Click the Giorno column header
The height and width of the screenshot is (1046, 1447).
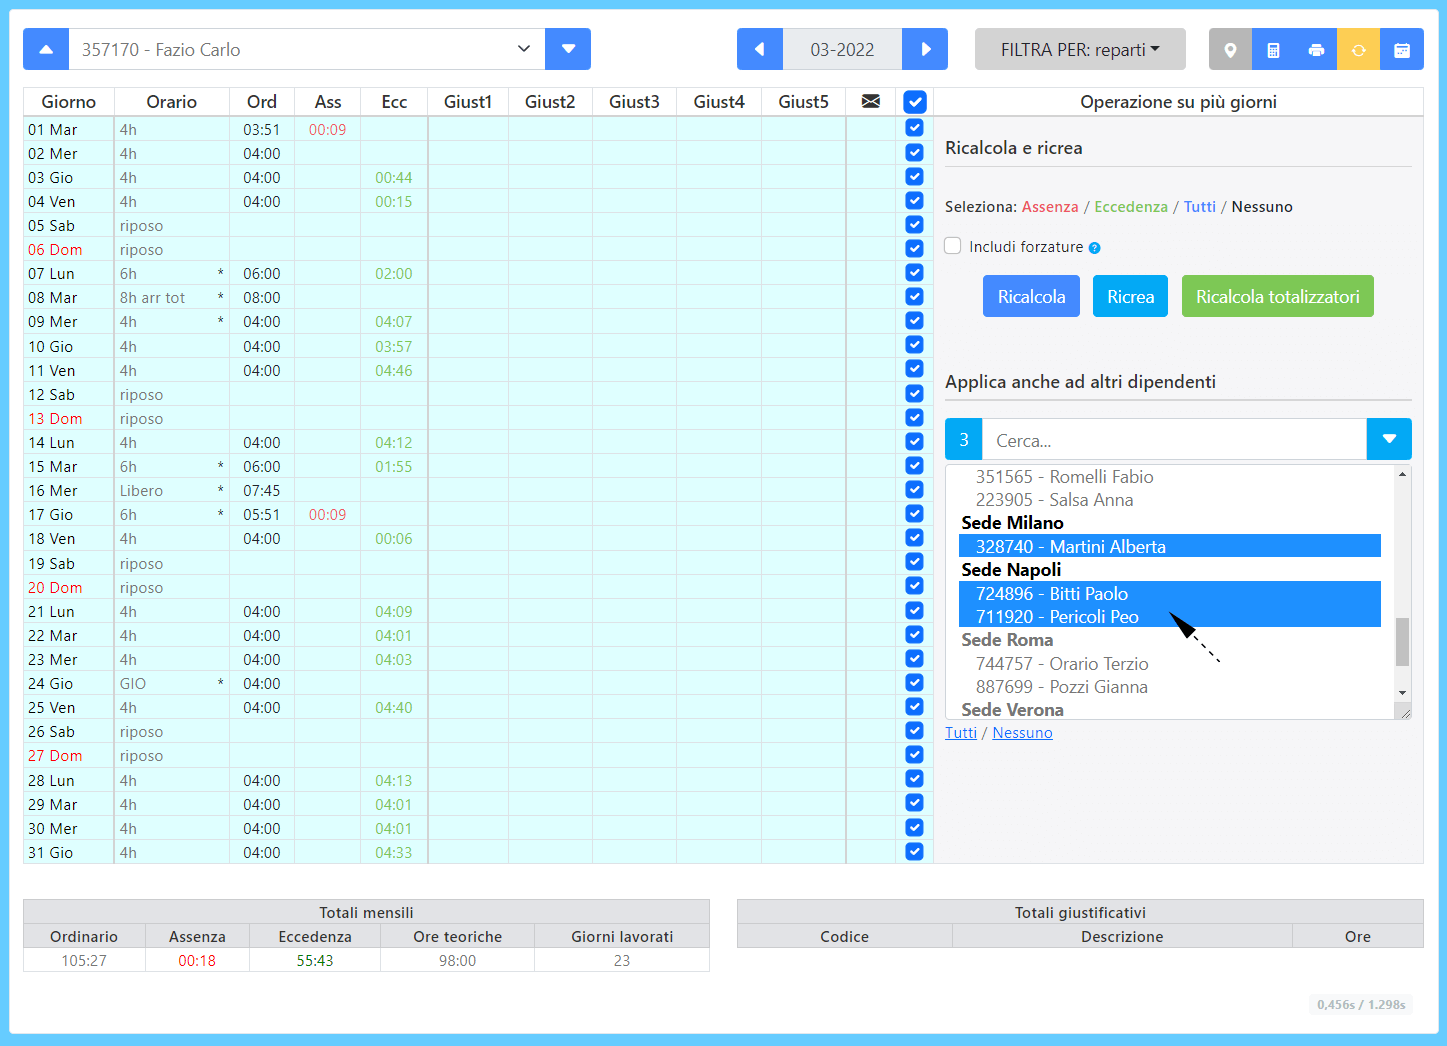(x=69, y=101)
